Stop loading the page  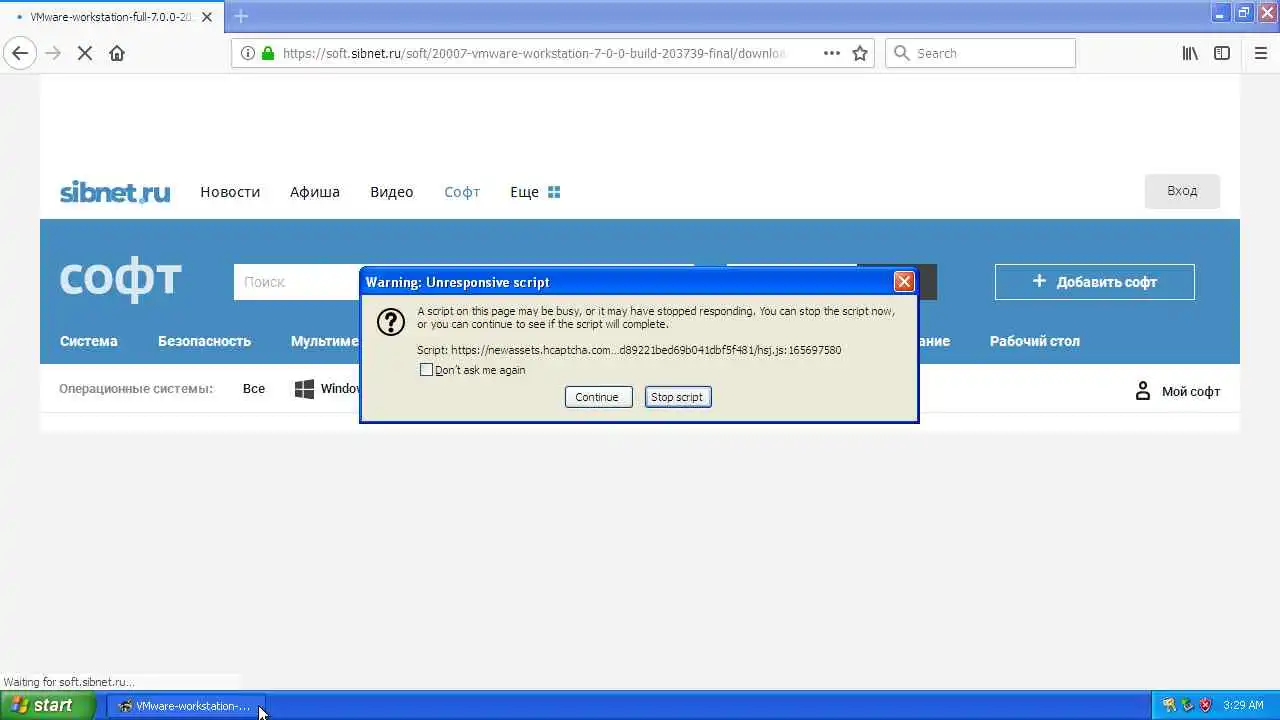[85, 53]
